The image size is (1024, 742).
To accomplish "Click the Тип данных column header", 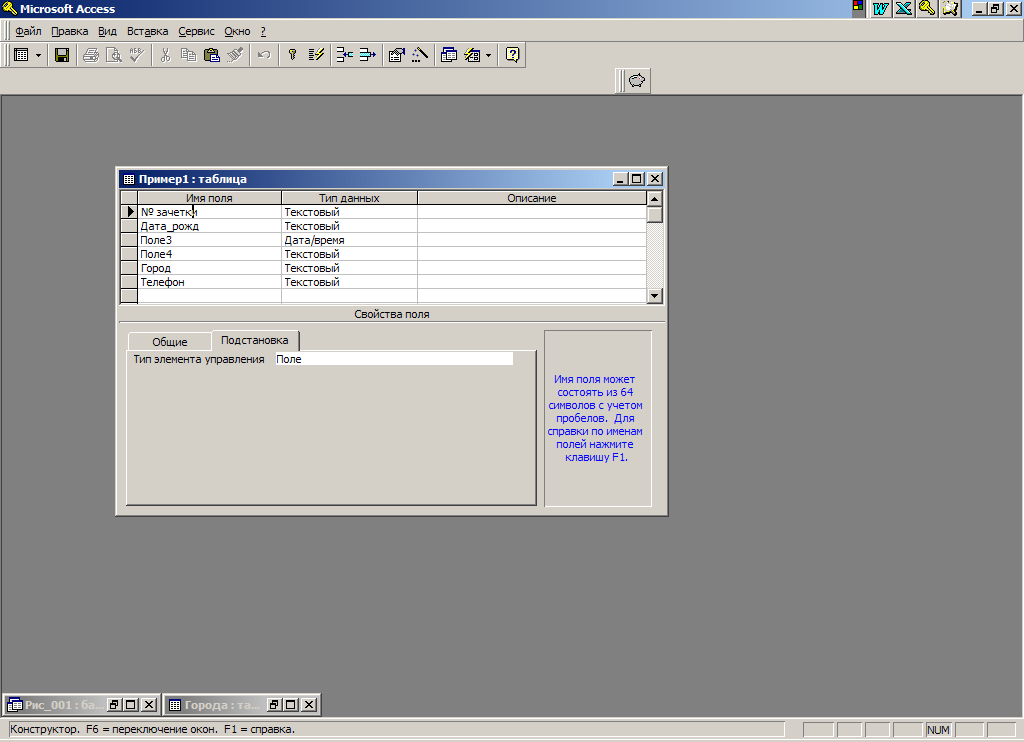I will click(349, 198).
